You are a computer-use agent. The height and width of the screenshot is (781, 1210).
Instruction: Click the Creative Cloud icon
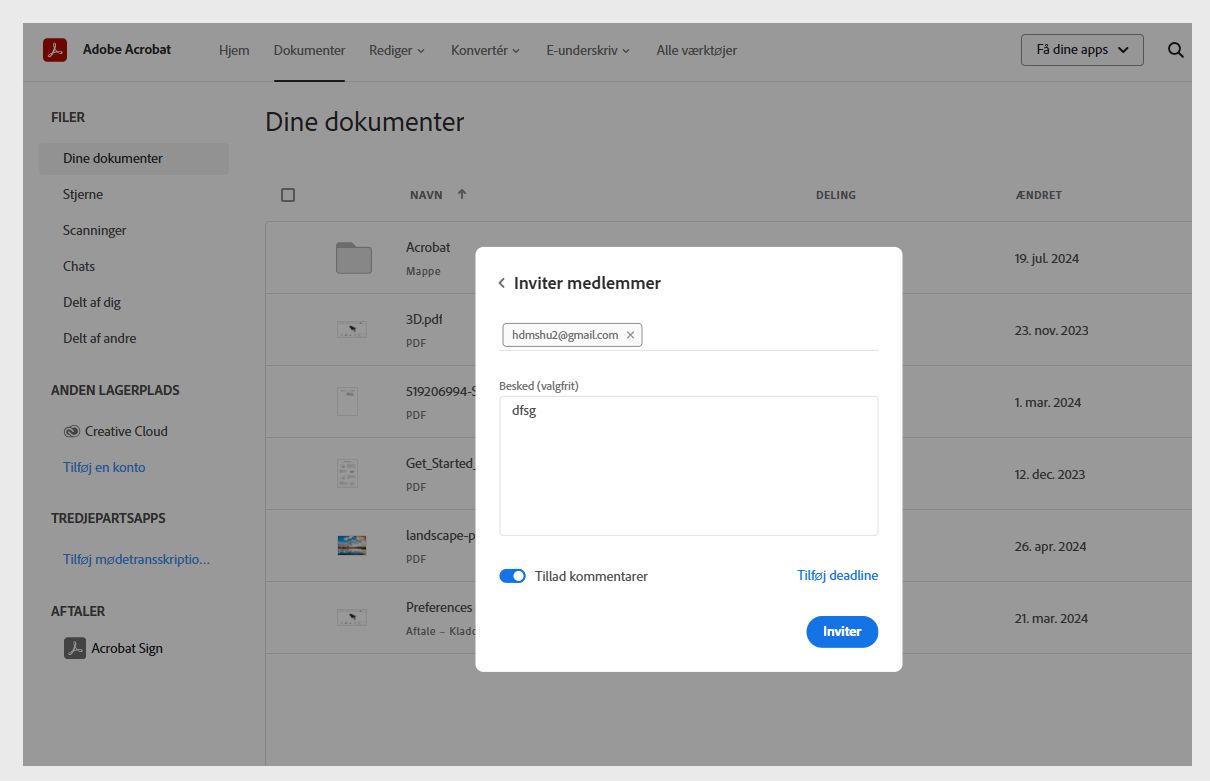click(x=71, y=431)
